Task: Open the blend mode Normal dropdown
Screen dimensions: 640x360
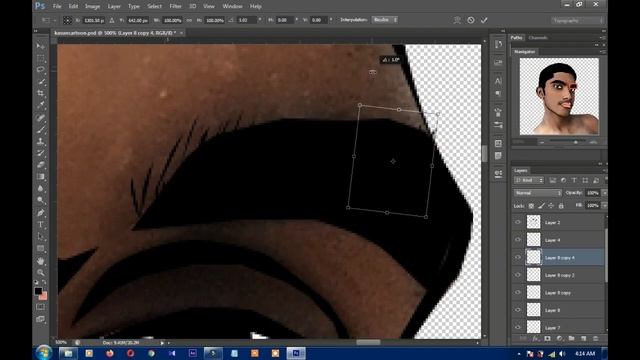Action: point(538,193)
